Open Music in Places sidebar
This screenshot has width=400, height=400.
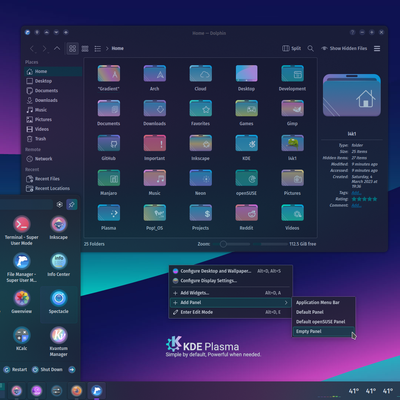click(53, 110)
